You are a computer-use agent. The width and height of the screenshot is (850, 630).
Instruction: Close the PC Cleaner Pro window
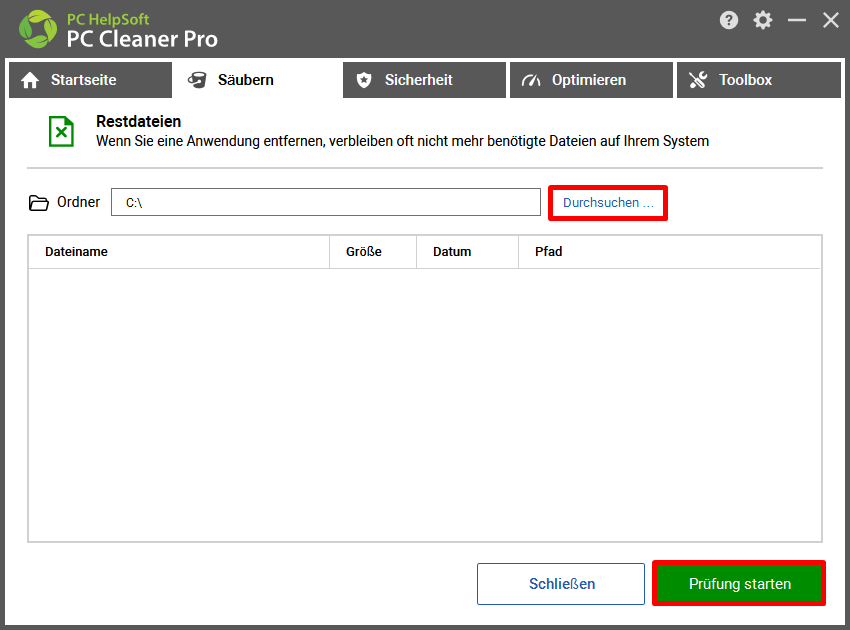[x=830, y=21]
